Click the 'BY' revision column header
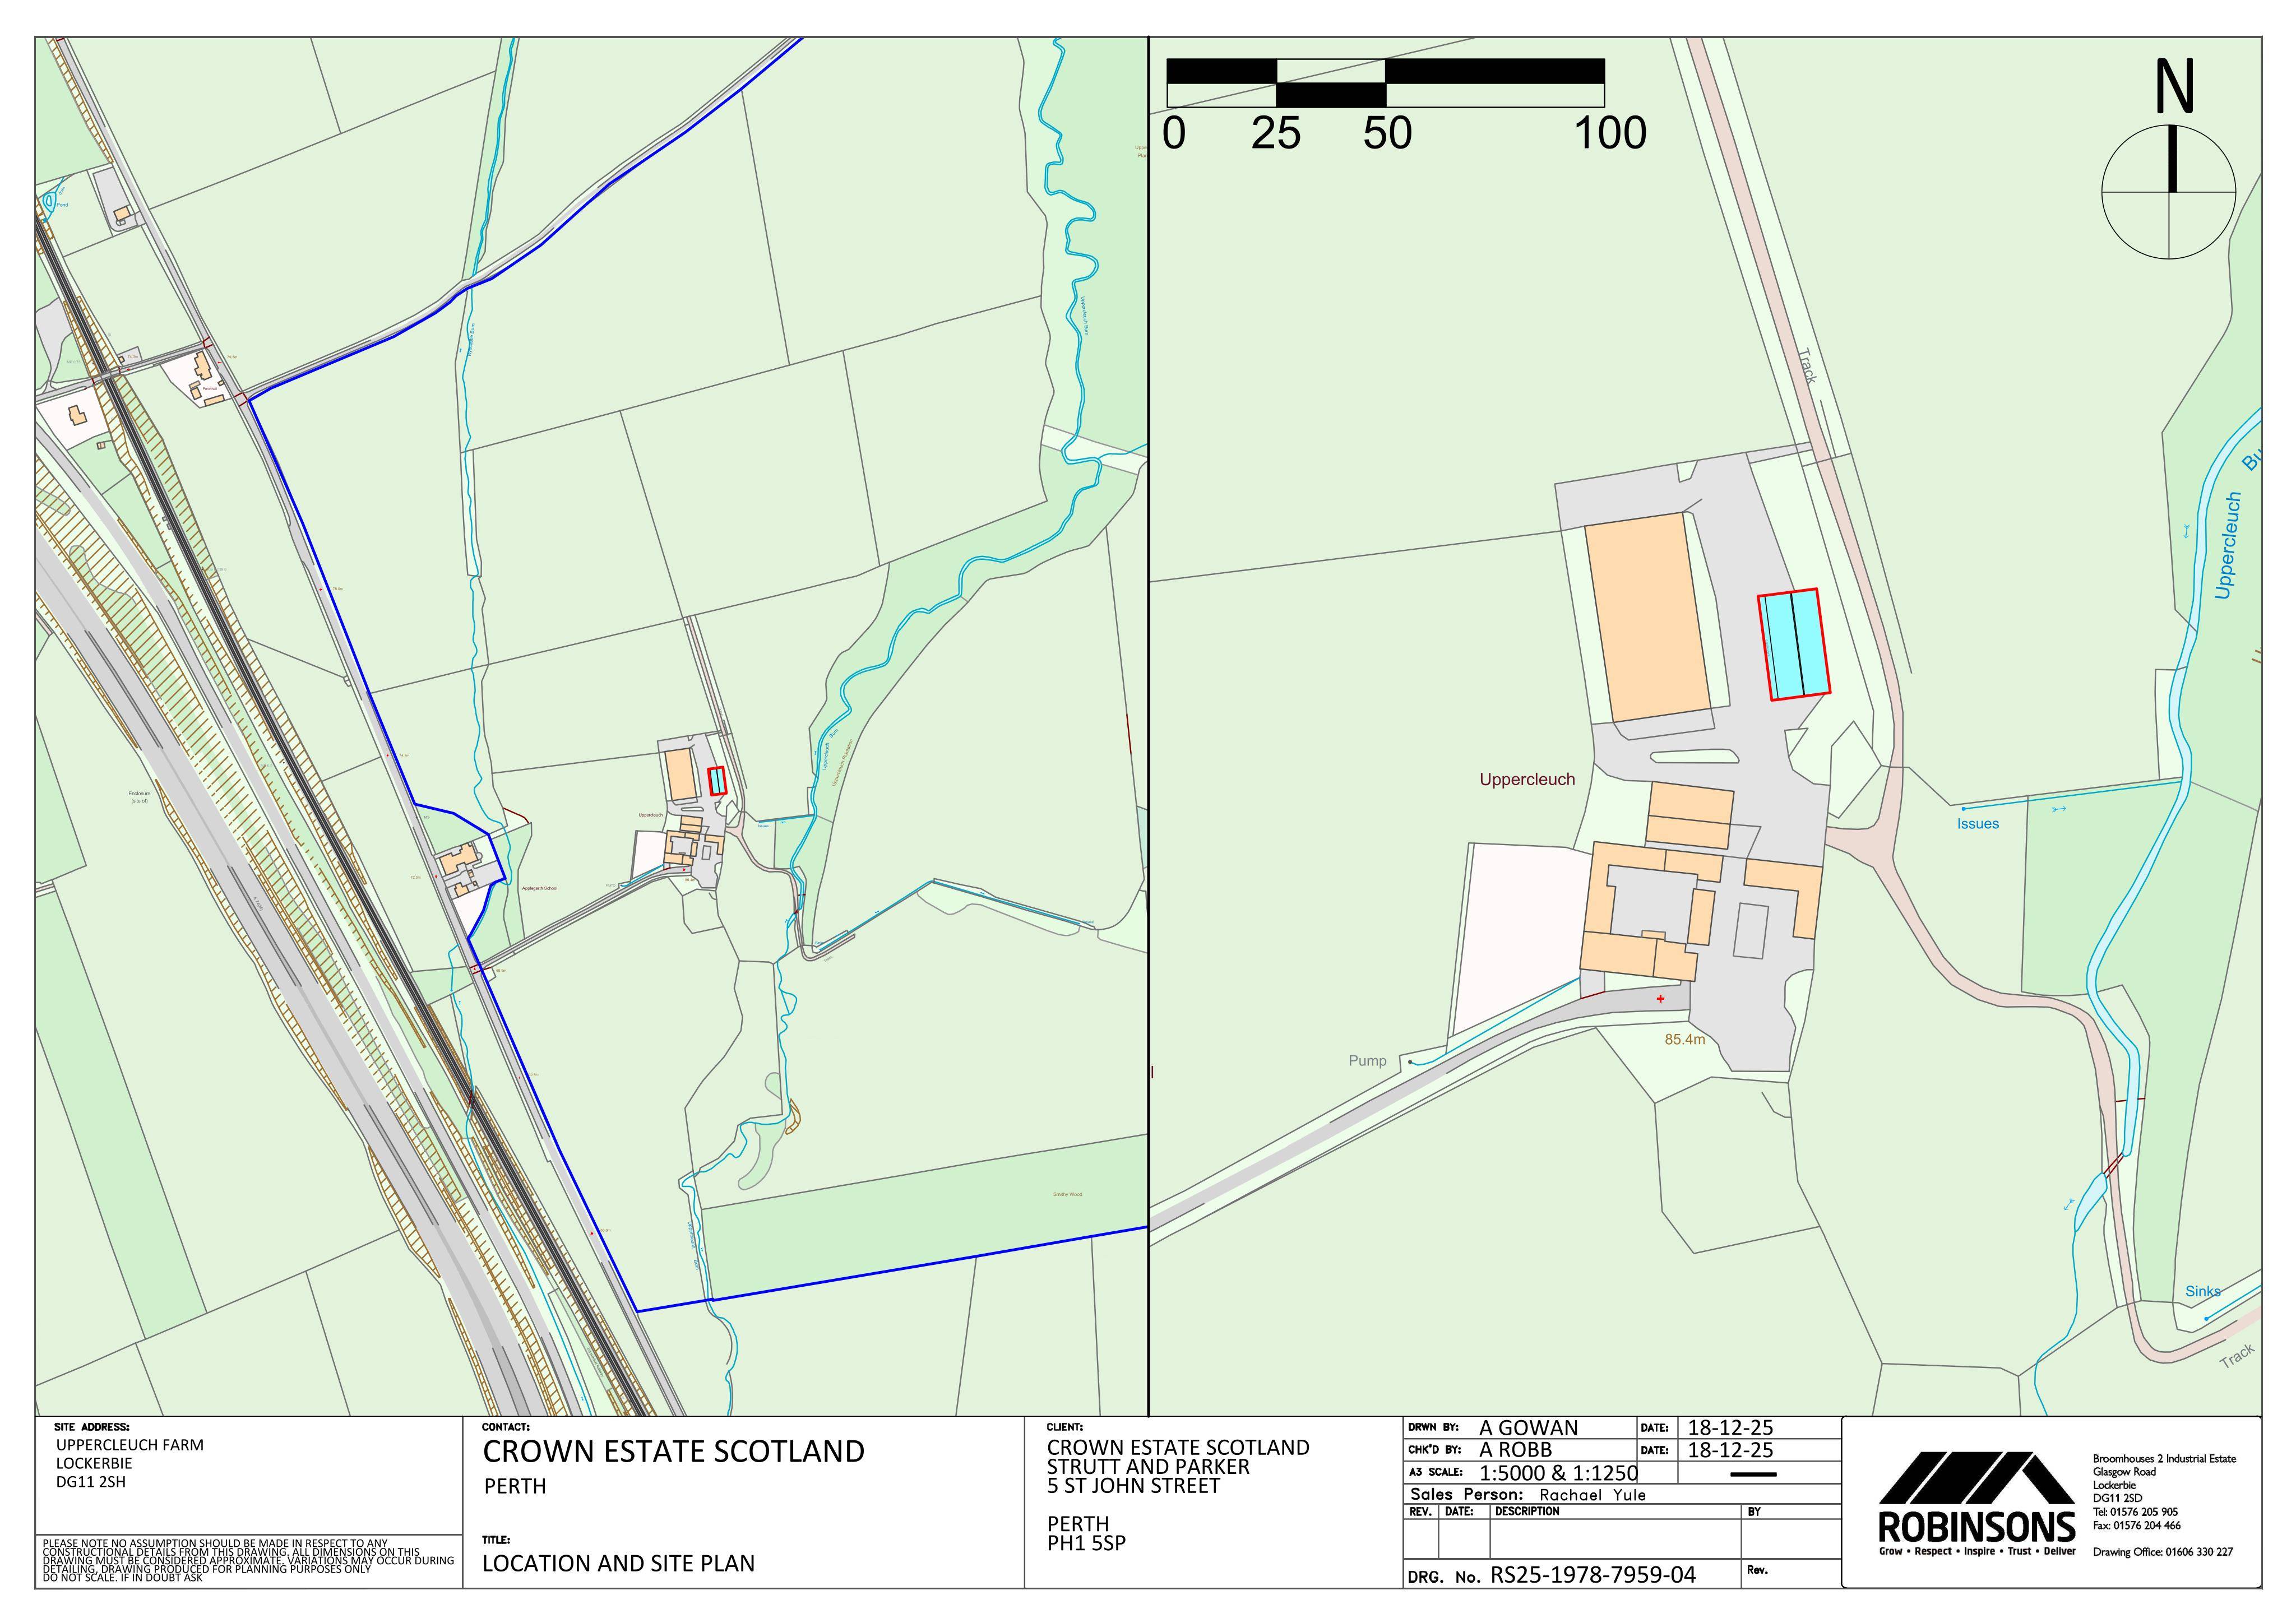This screenshot has width=2296, height=1623. point(1754,1512)
